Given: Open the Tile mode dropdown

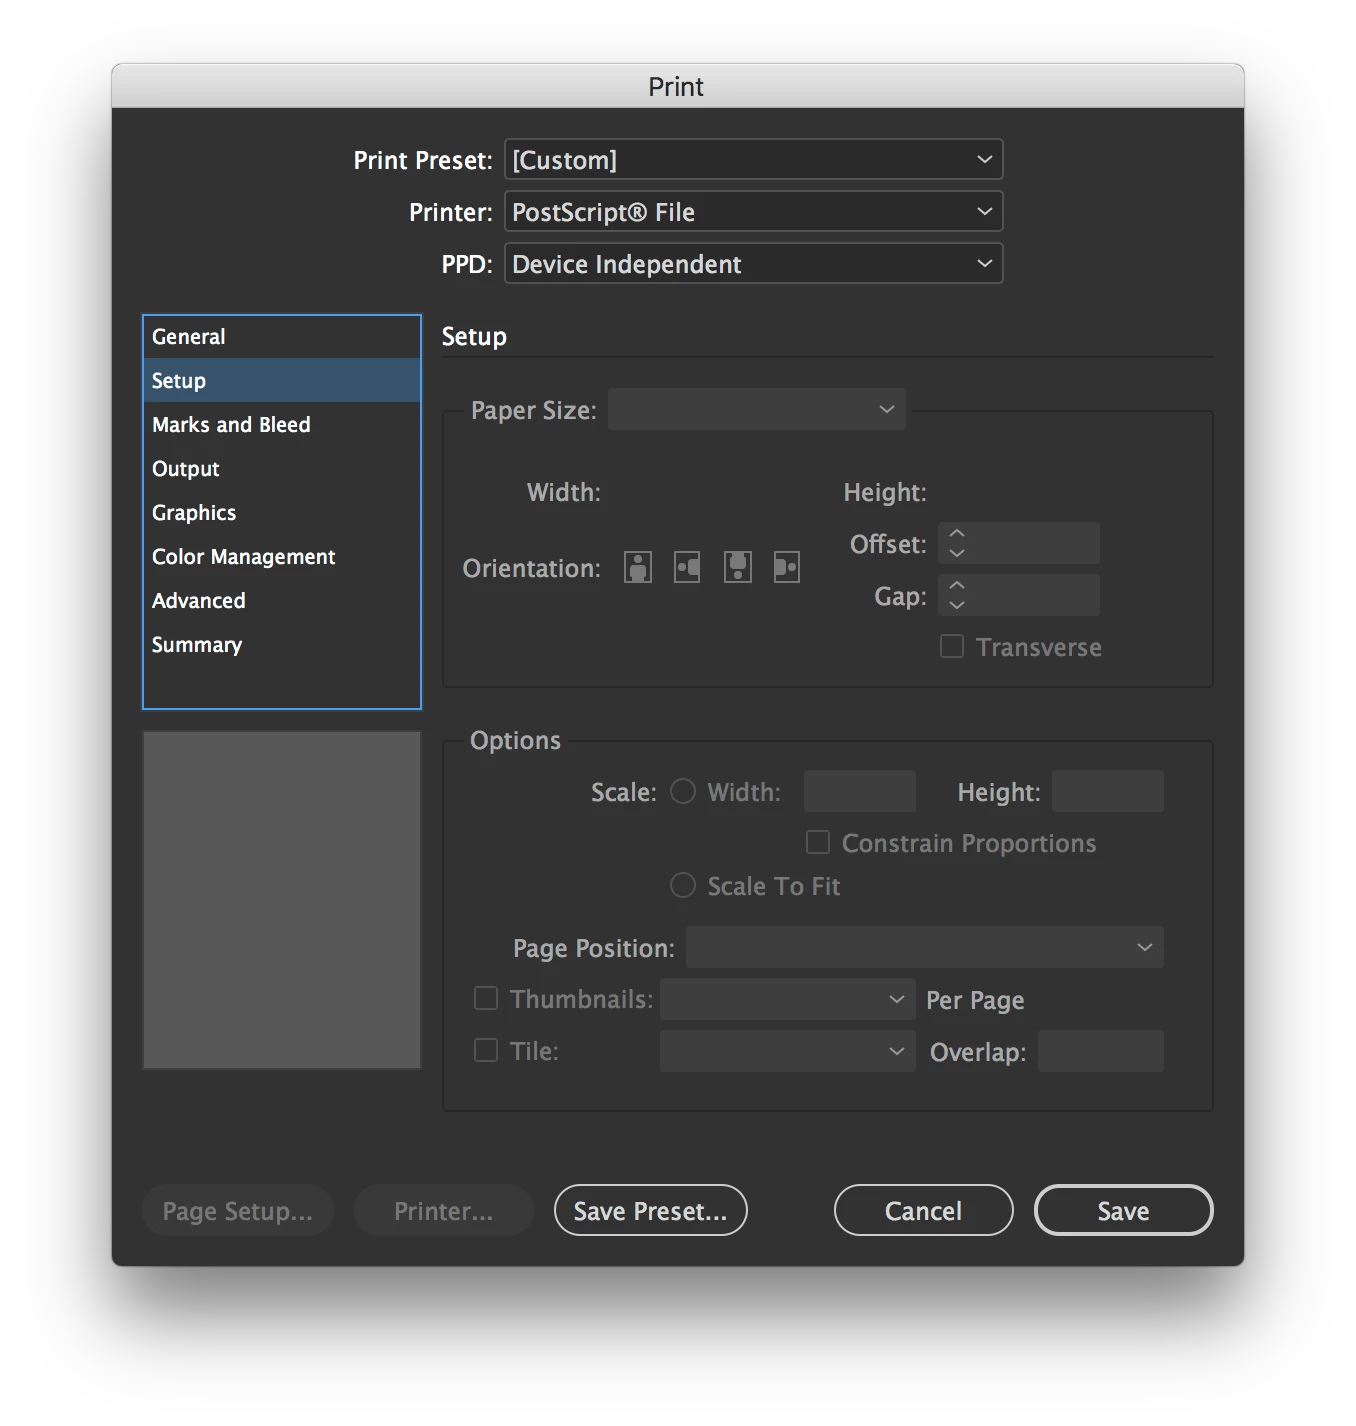Looking at the screenshot, I should (788, 1051).
